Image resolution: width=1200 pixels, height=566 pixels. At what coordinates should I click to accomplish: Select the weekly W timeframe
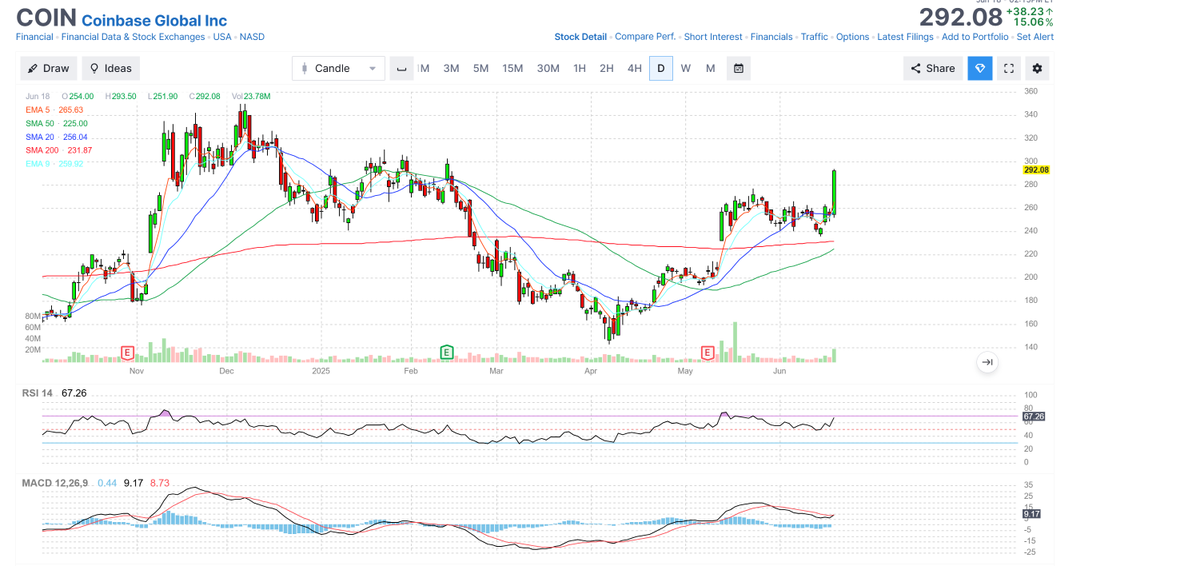click(686, 68)
